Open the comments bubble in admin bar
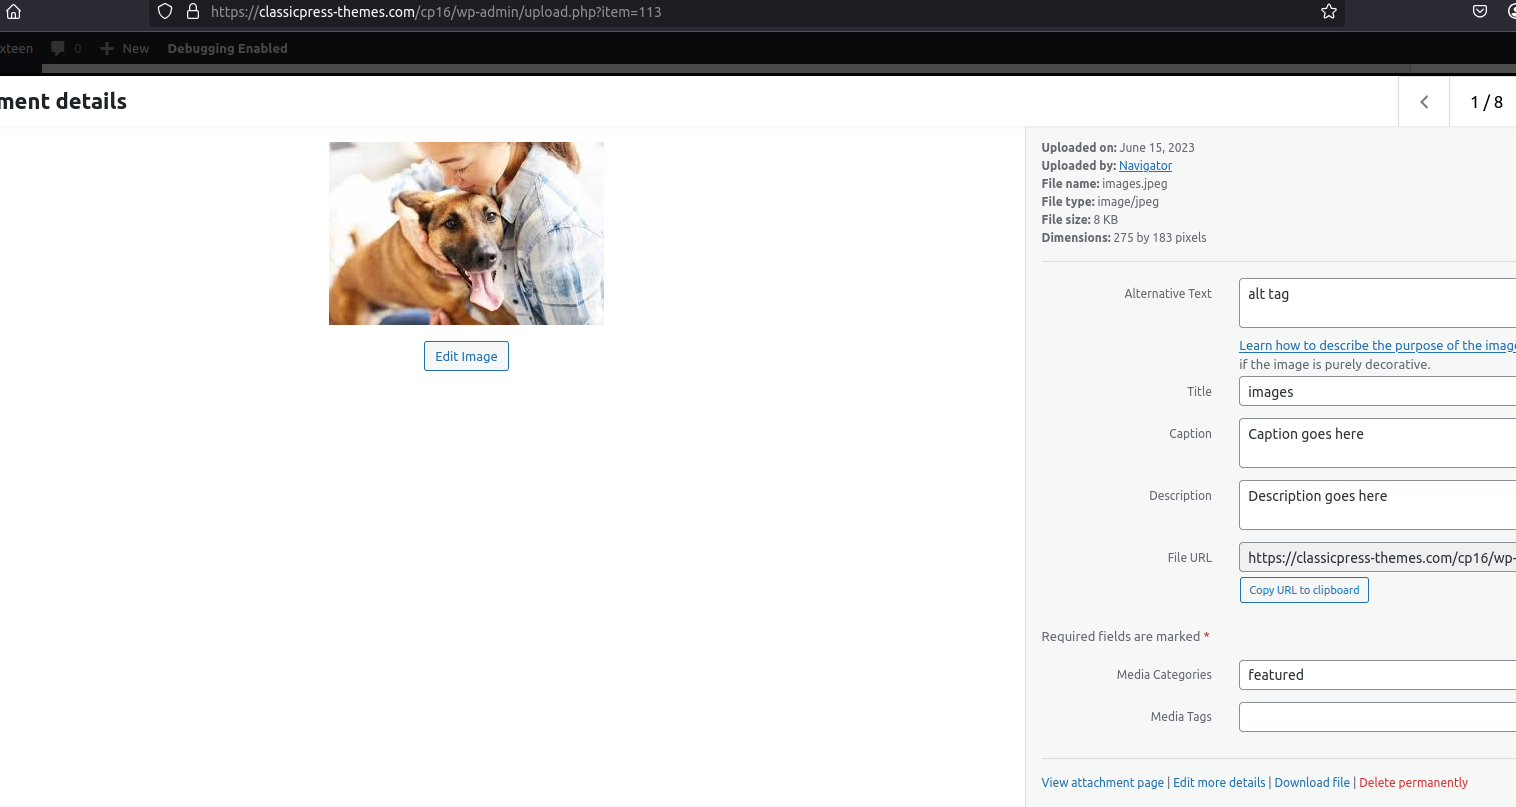The width and height of the screenshot is (1516, 807). (66, 48)
